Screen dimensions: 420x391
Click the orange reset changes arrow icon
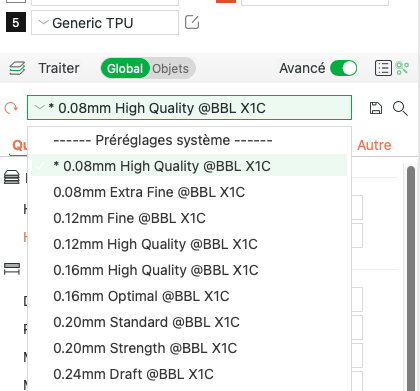click(x=11, y=108)
